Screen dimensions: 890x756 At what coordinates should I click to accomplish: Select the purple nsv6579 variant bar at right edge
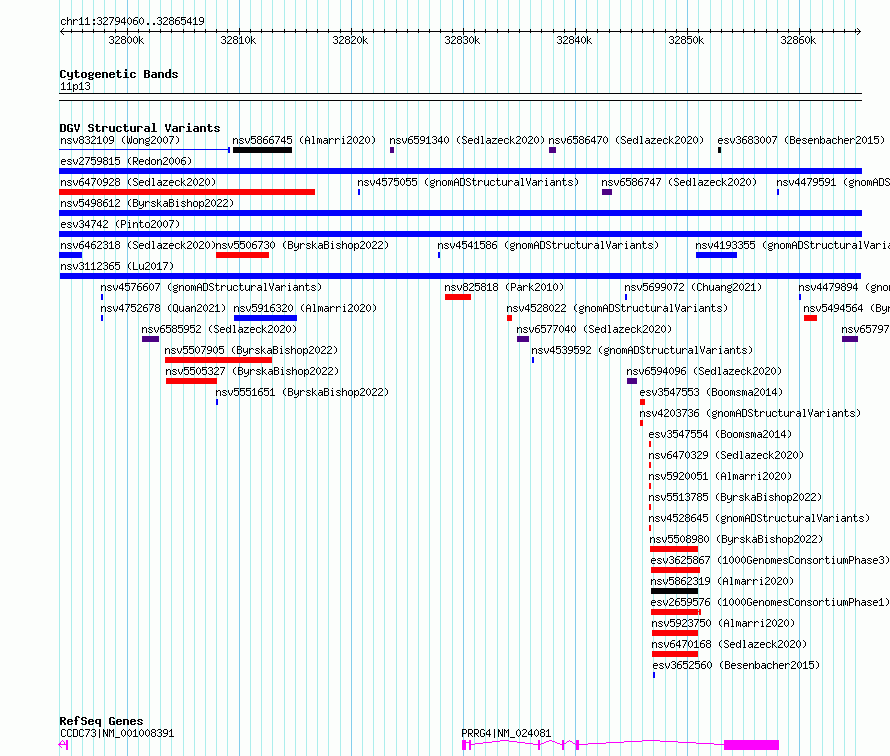[850, 339]
